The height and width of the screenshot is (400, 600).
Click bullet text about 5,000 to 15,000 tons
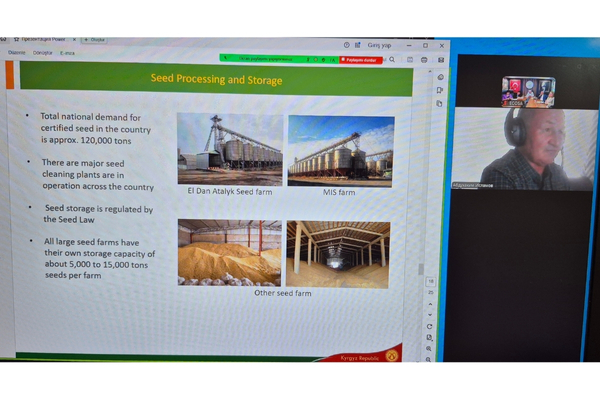click(x=100, y=259)
